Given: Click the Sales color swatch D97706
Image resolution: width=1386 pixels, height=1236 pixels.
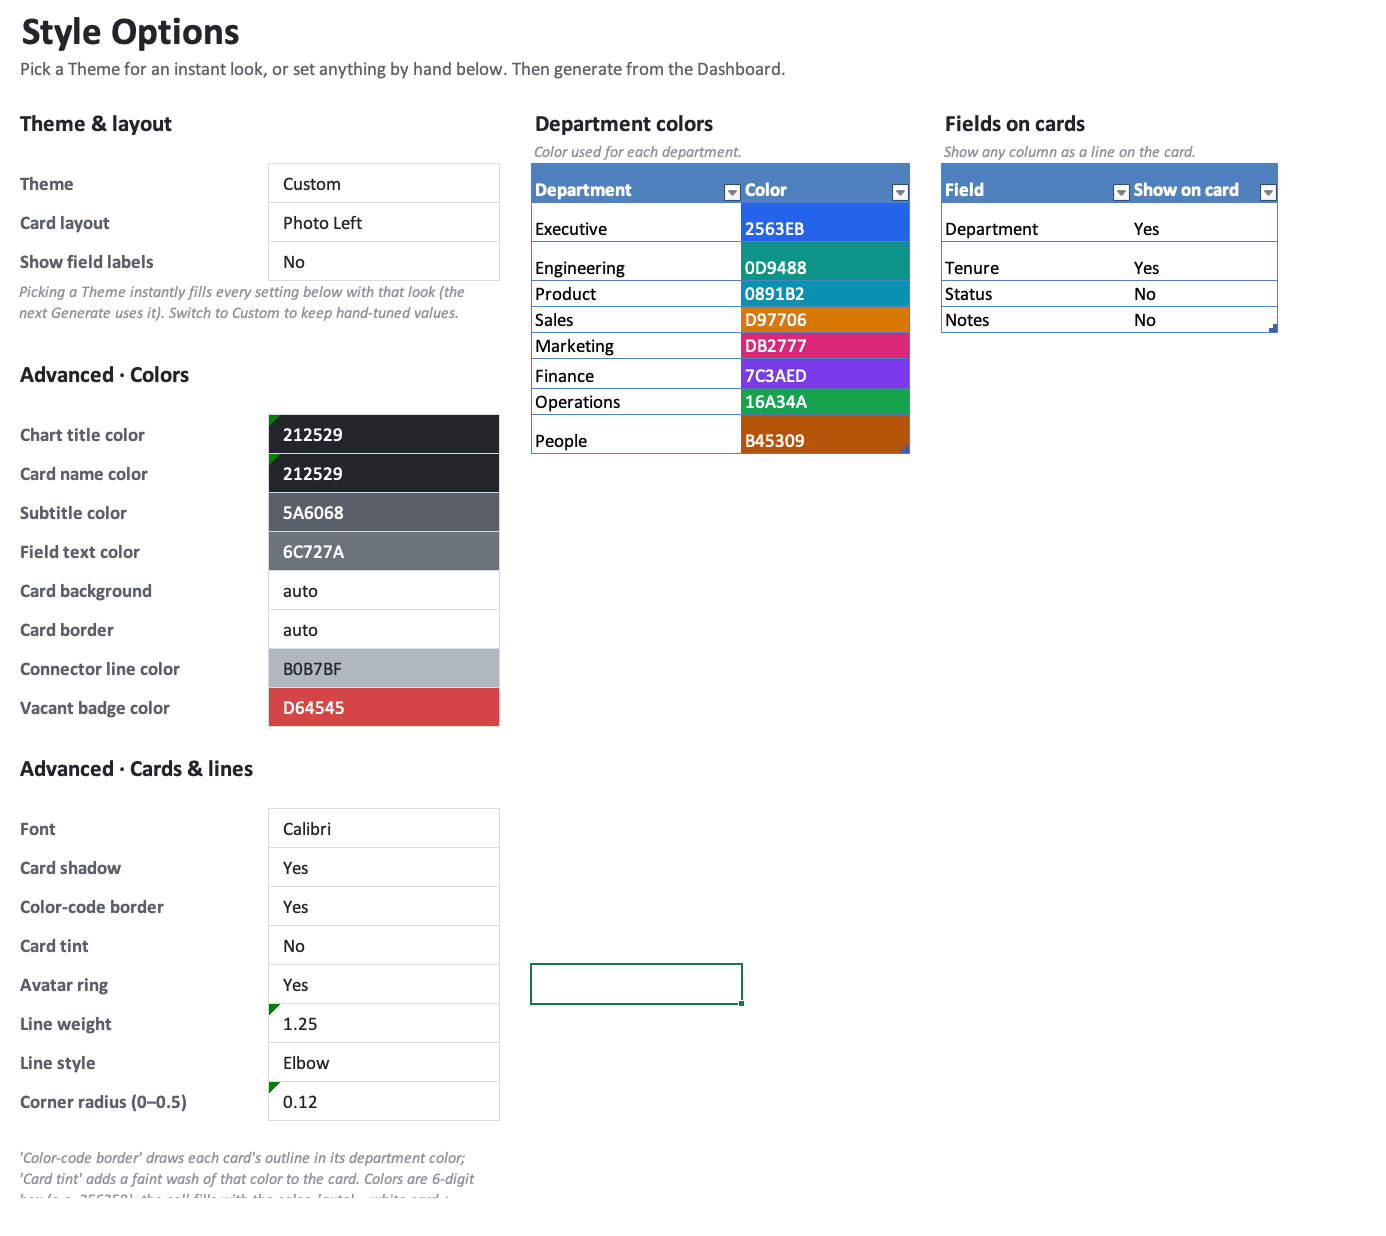Looking at the screenshot, I should pyautogui.click(x=825, y=319).
